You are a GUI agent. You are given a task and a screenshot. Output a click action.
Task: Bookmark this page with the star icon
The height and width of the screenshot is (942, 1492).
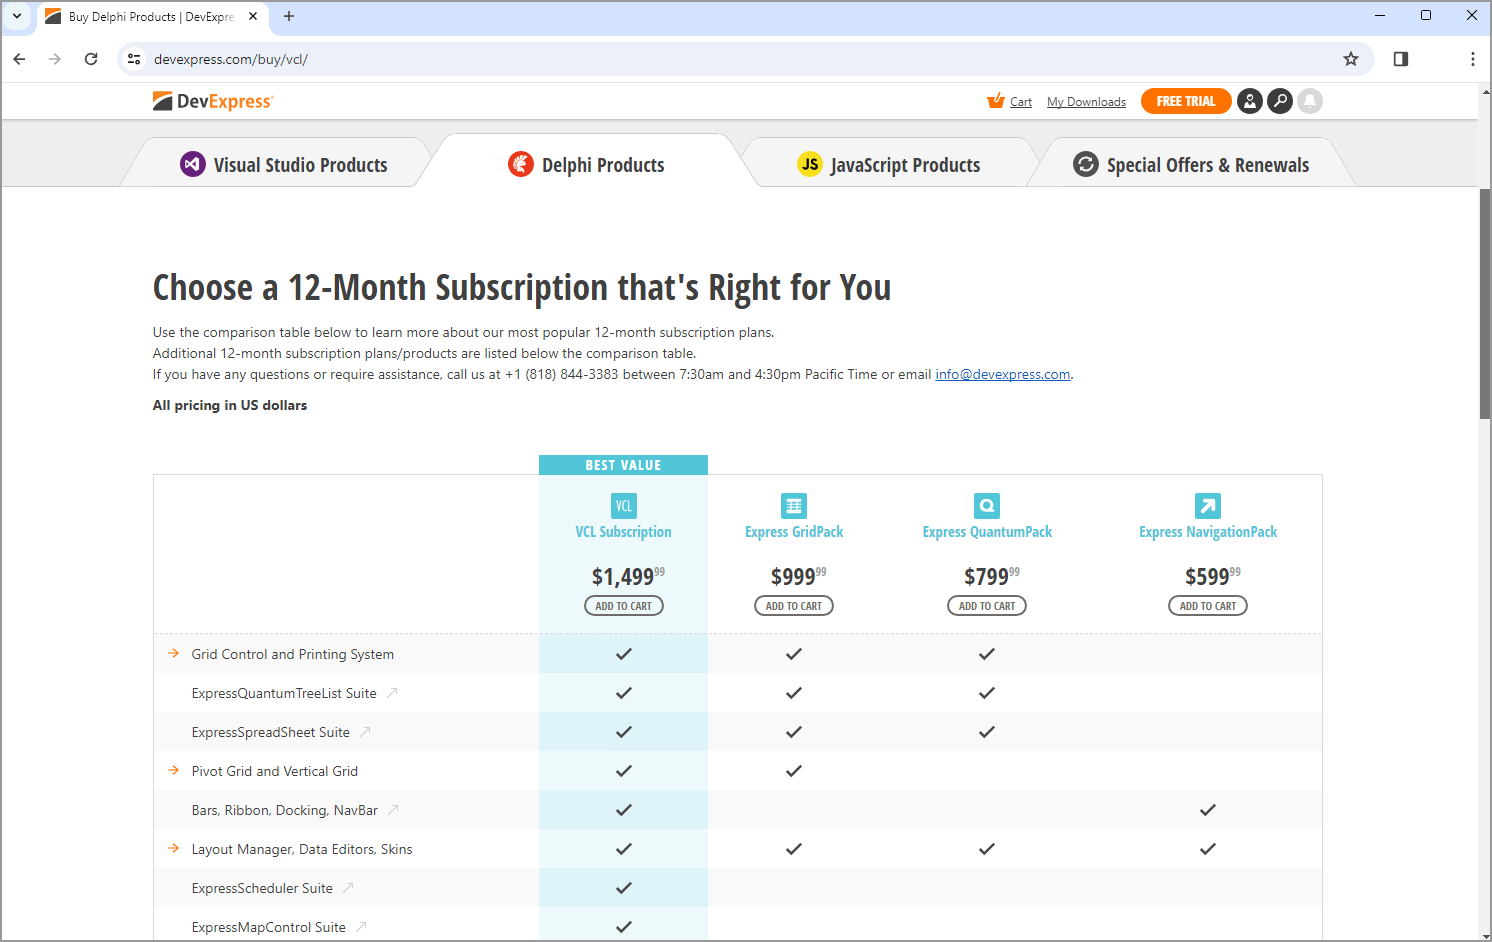(x=1350, y=59)
